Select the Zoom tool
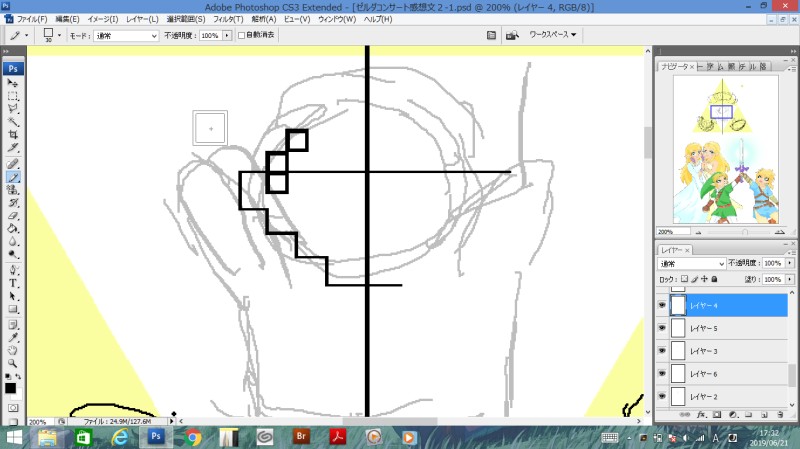Image resolution: width=800 pixels, height=449 pixels. pyautogui.click(x=13, y=363)
